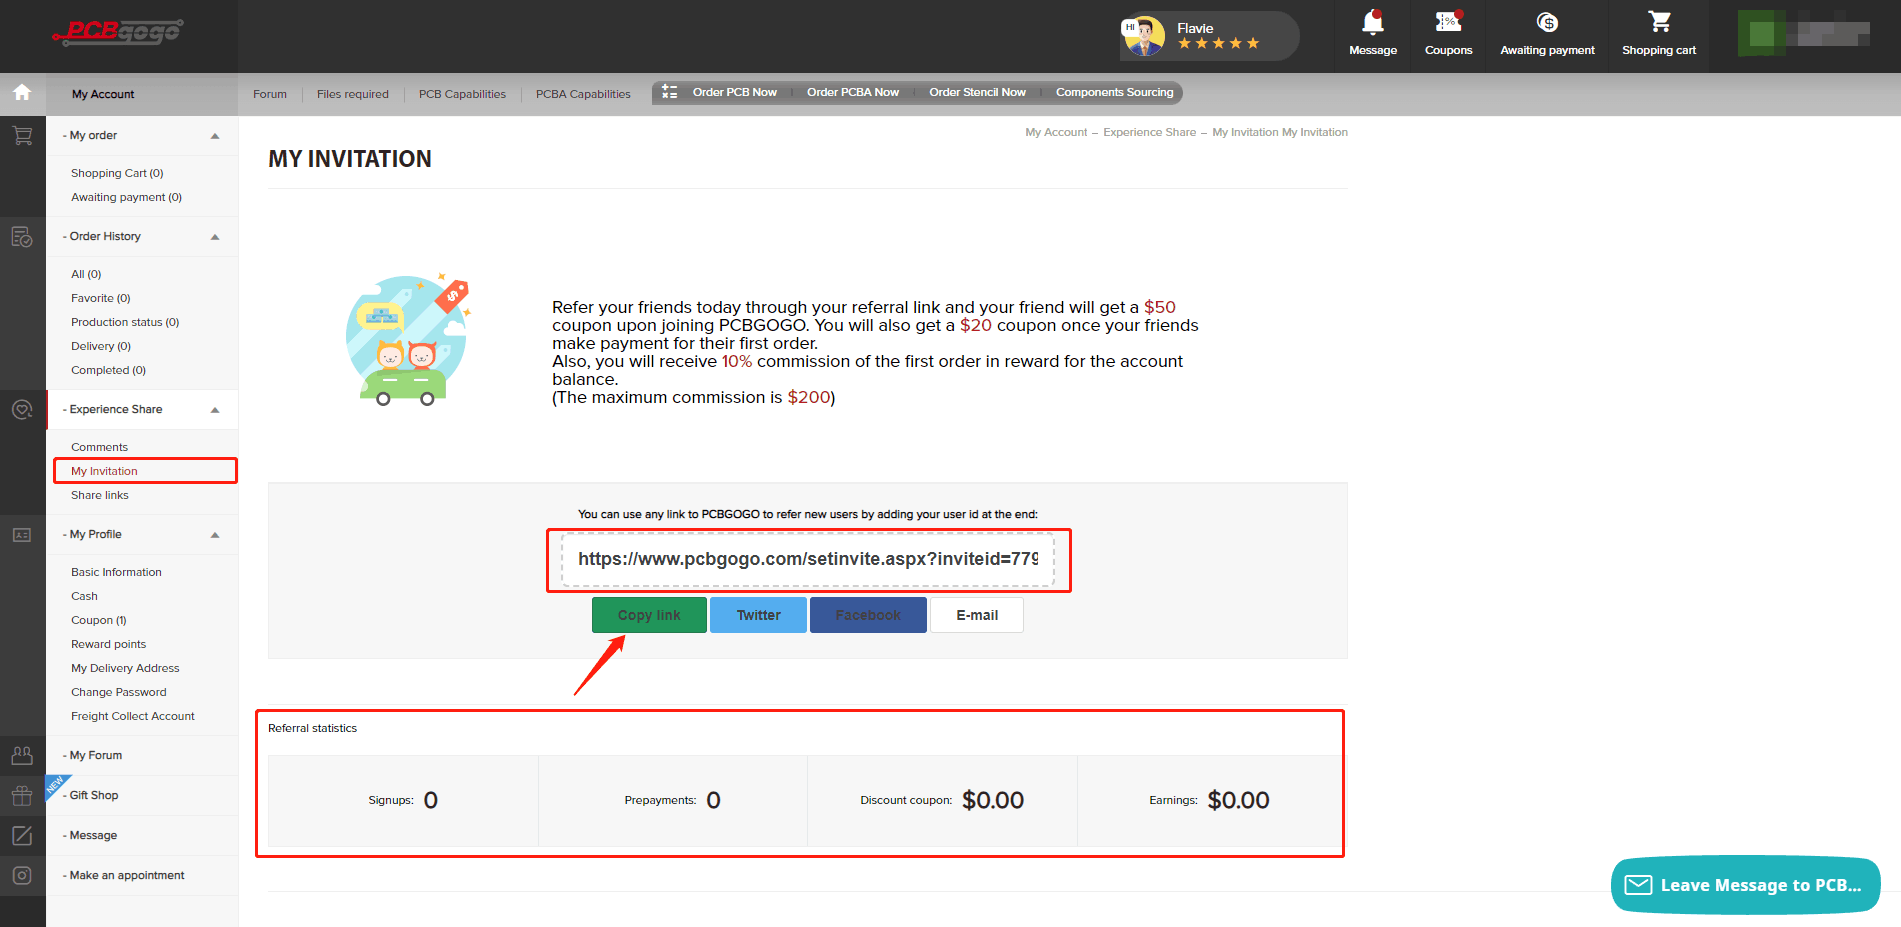Open My Forum in sidebar
Image resolution: width=1901 pixels, height=927 pixels.
(95, 755)
